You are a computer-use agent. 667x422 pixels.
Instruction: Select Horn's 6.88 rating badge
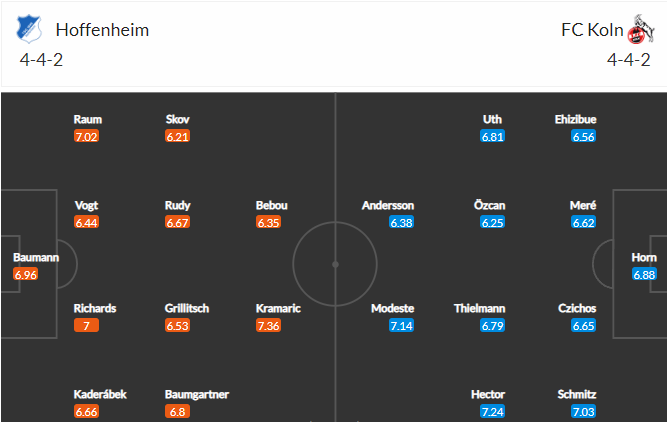tap(644, 274)
